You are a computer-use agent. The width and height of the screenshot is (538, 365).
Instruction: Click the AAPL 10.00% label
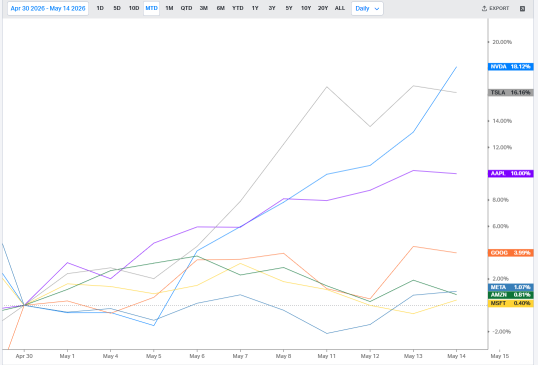(x=511, y=173)
